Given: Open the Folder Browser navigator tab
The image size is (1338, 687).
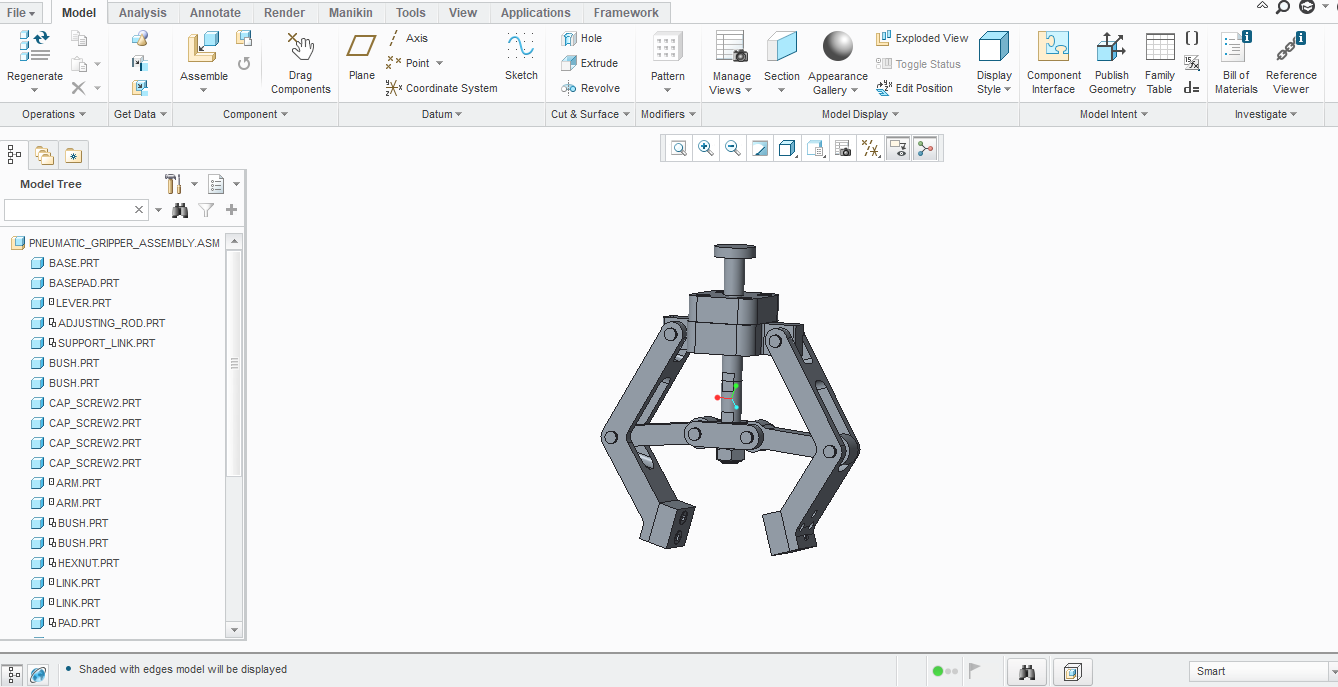Looking at the screenshot, I should point(44,155).
